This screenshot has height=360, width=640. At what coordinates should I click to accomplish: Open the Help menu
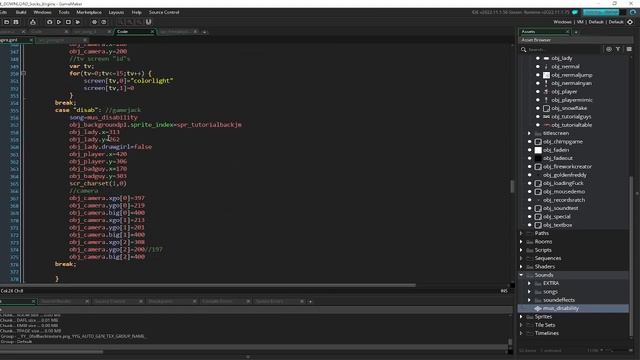(x=137, y=12)
